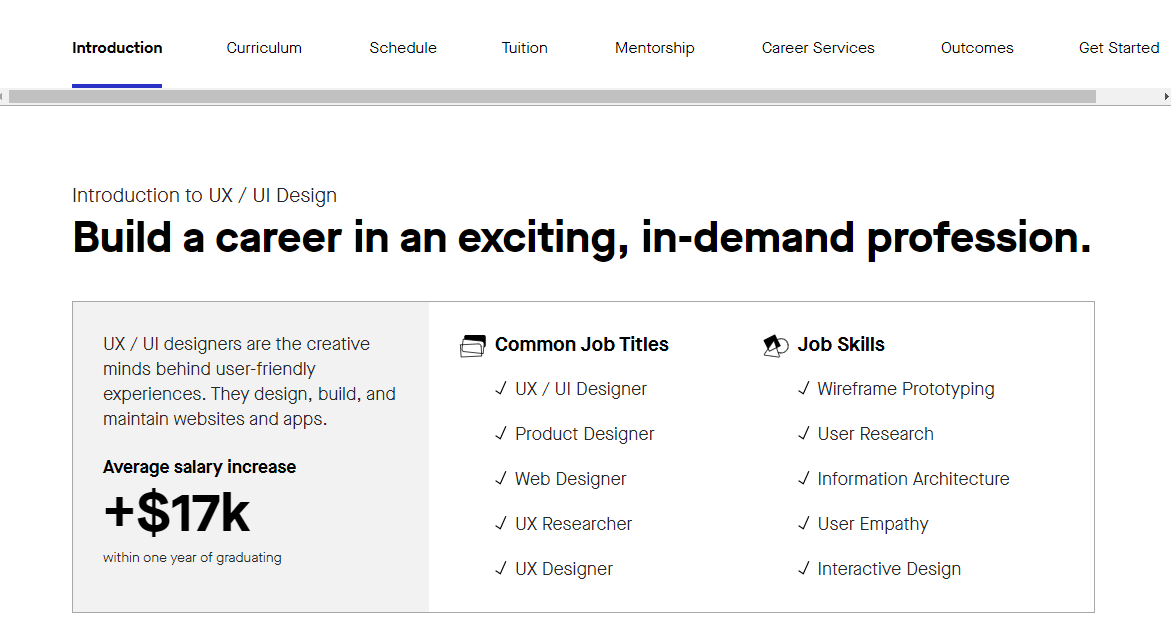Click the Job Skills hand icon
This screenshot has height=638, width=1171.
tap(774, 344)
